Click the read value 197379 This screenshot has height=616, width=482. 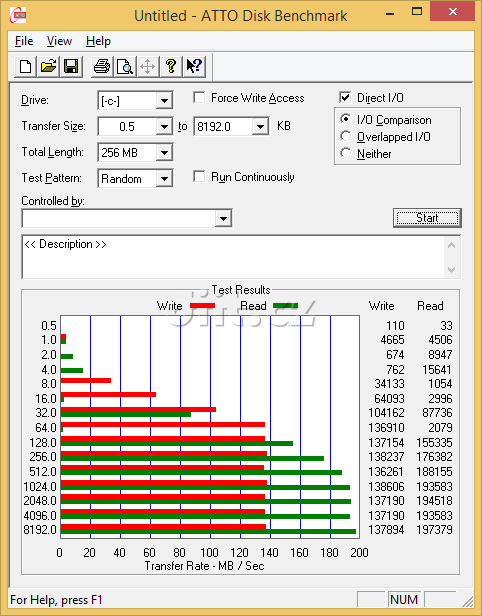coord(434,530)
